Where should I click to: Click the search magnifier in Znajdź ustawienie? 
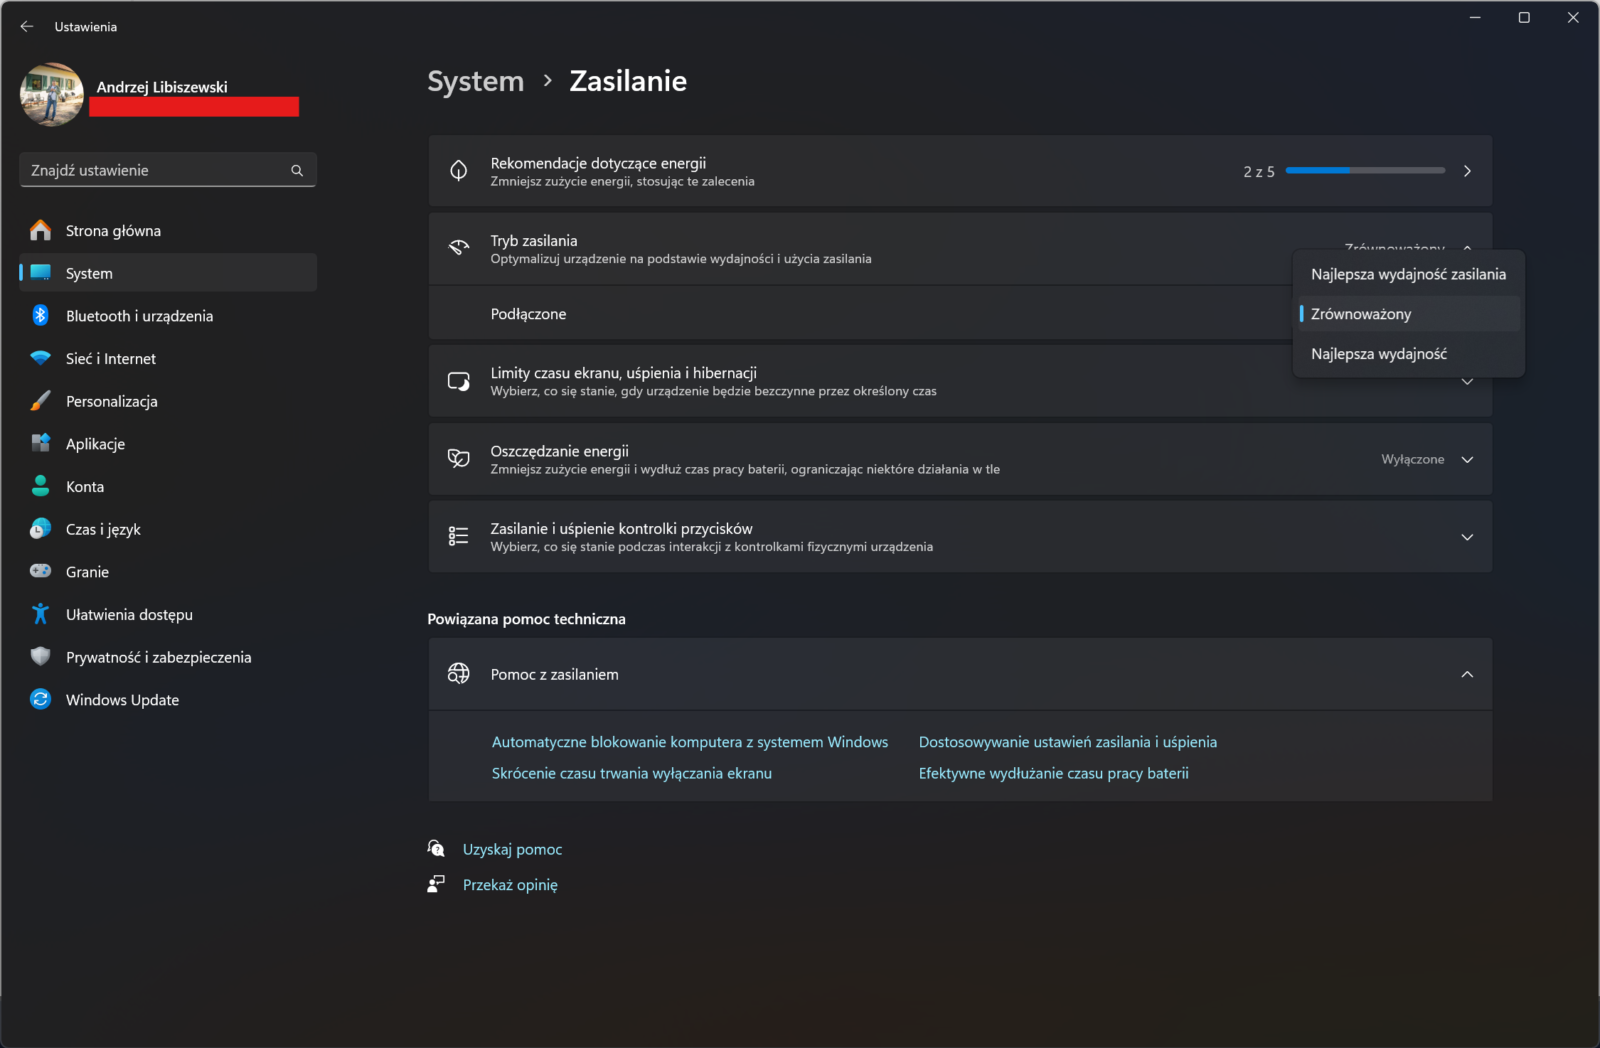pos(297,170)
